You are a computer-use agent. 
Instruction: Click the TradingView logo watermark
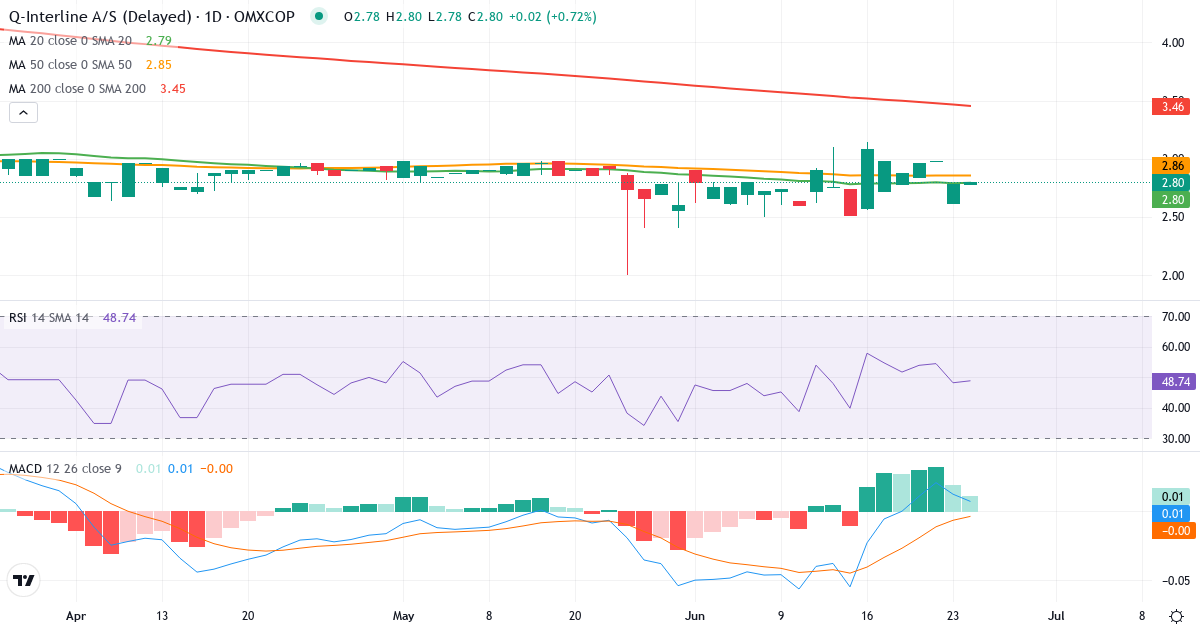24,580
